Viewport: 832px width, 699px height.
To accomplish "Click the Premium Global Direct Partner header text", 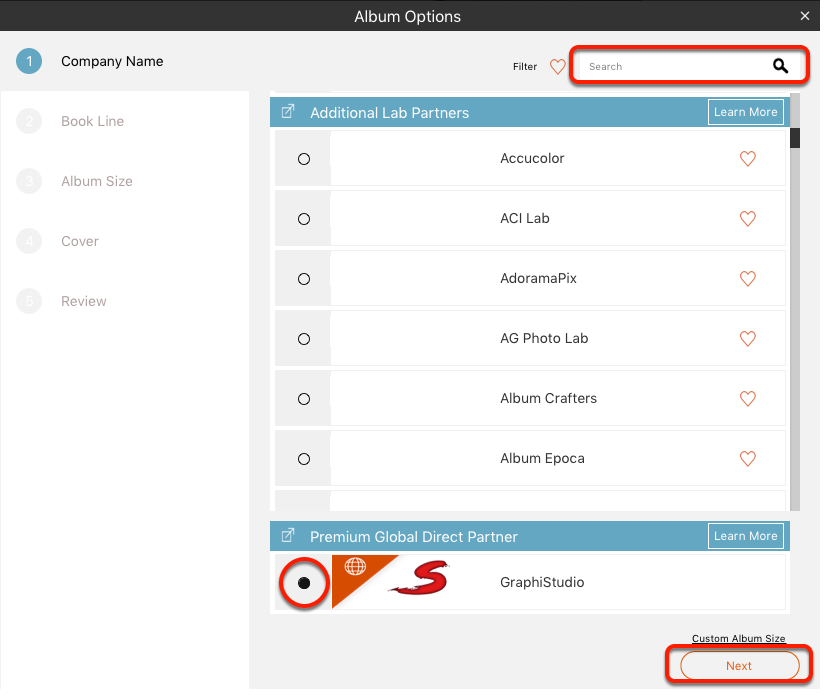I will 414,537.
